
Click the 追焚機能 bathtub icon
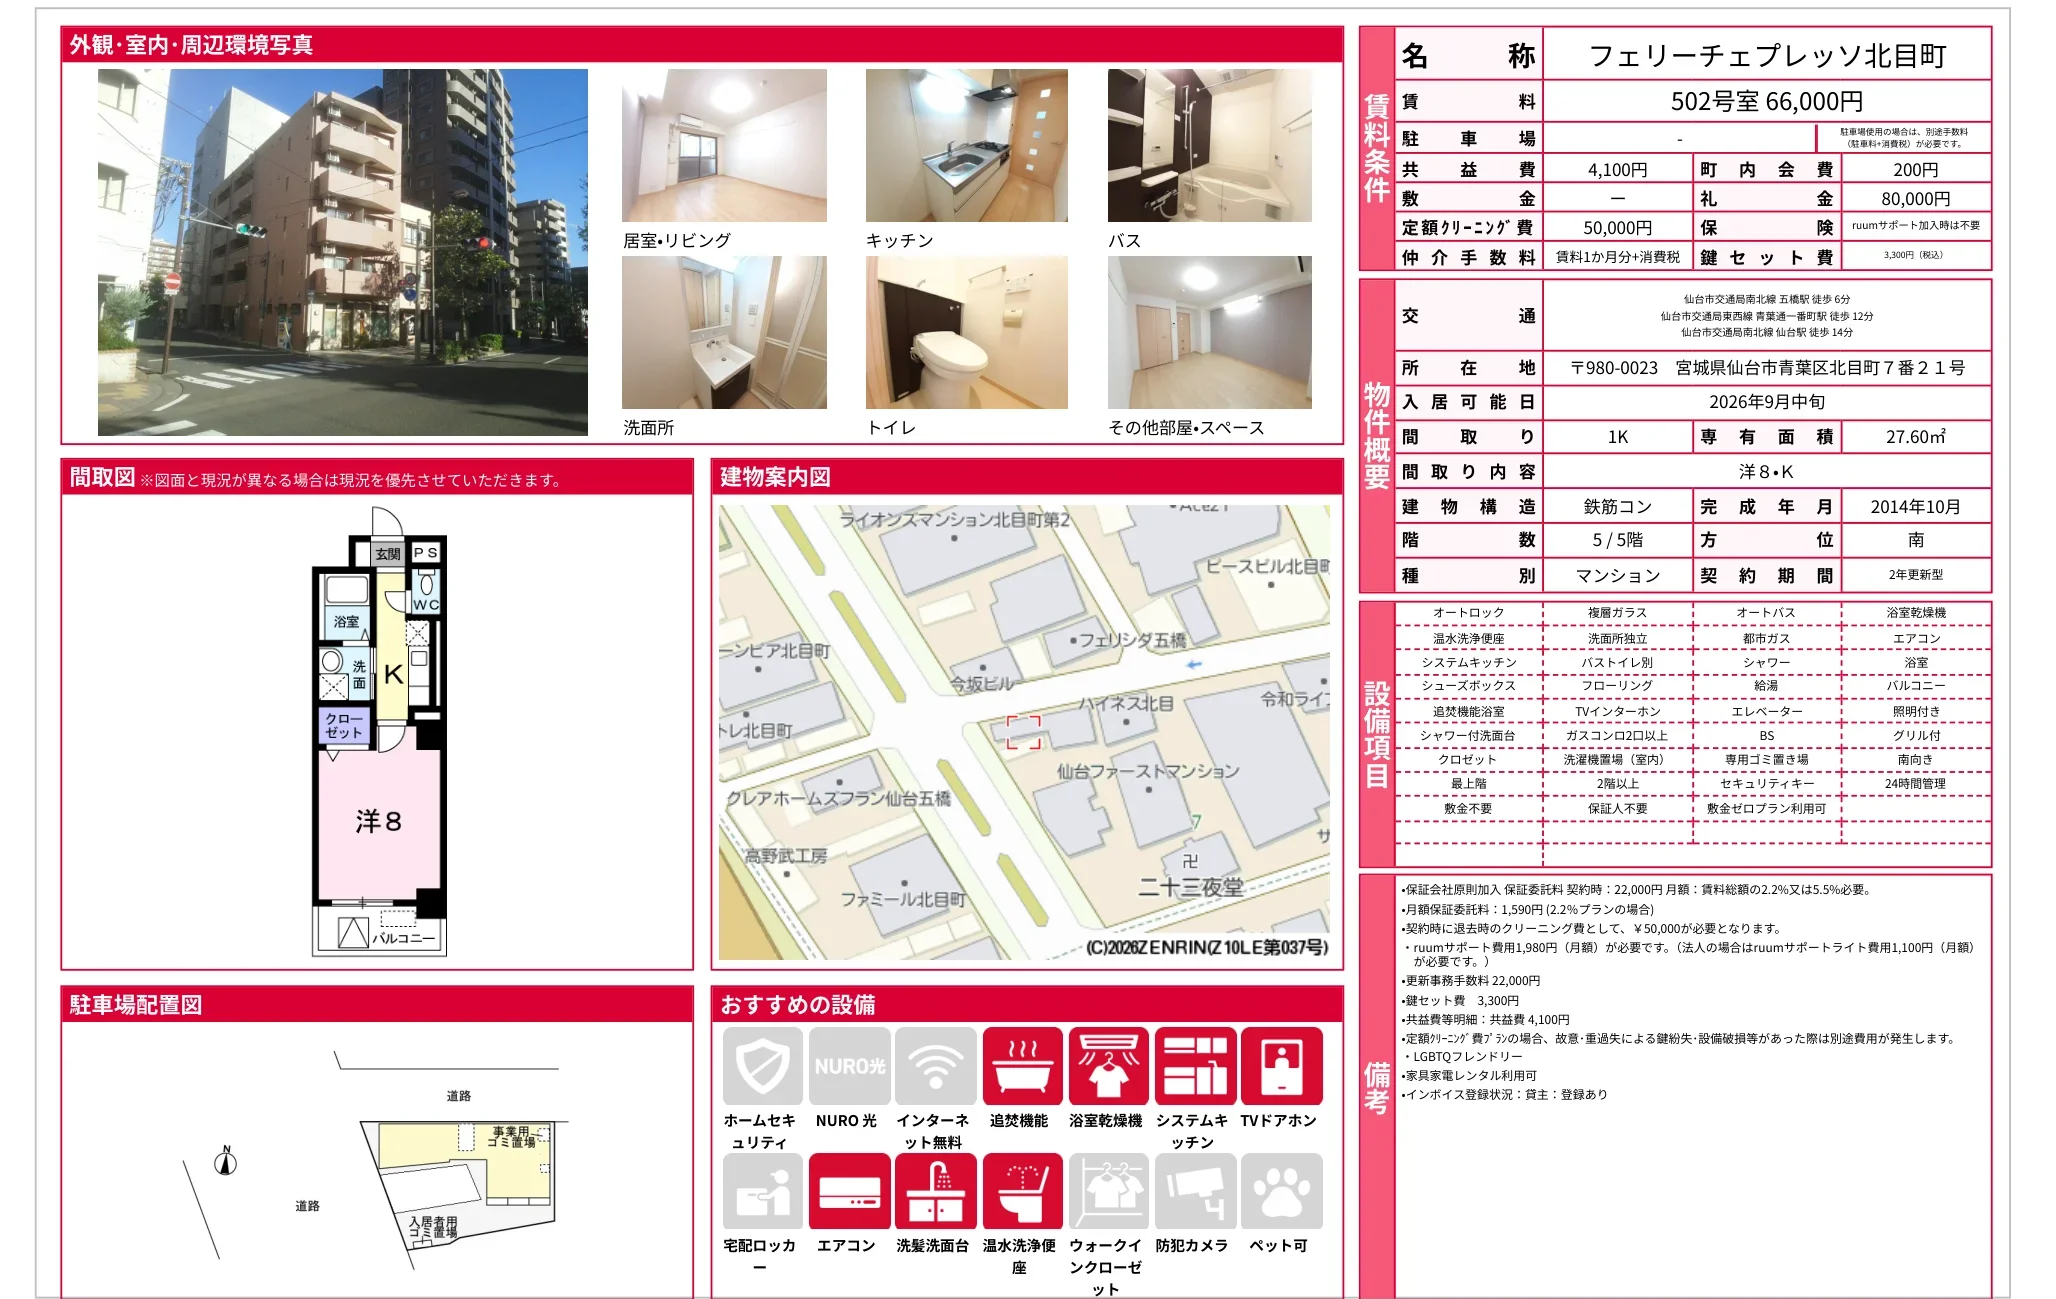coord(1023,1066)
